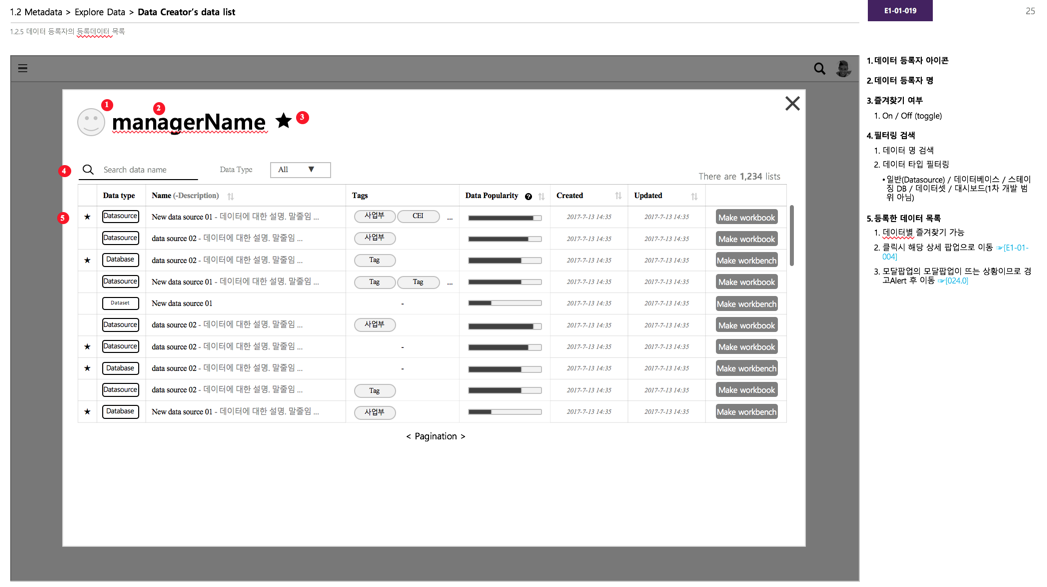Click the Data Creator's data list breadcrumb
1047x587 pixels.
[x=186, y=12]
